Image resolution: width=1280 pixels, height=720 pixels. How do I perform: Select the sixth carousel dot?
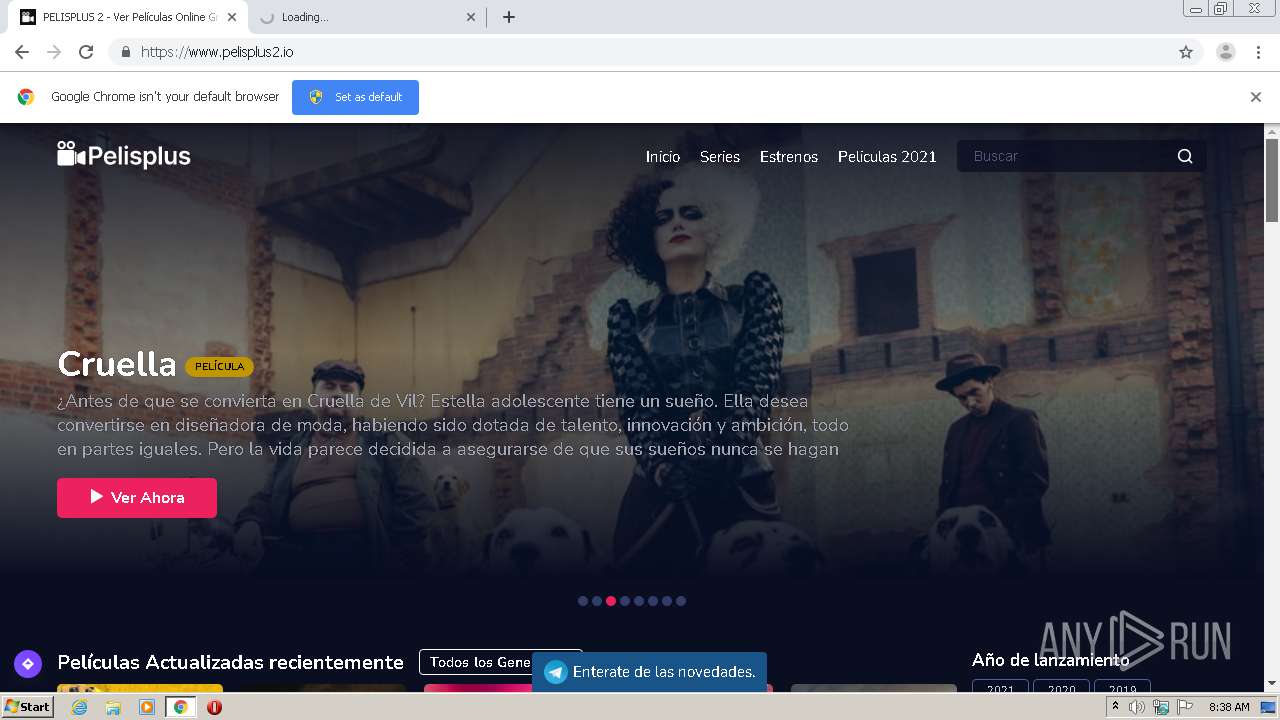[x=653, y=601]
